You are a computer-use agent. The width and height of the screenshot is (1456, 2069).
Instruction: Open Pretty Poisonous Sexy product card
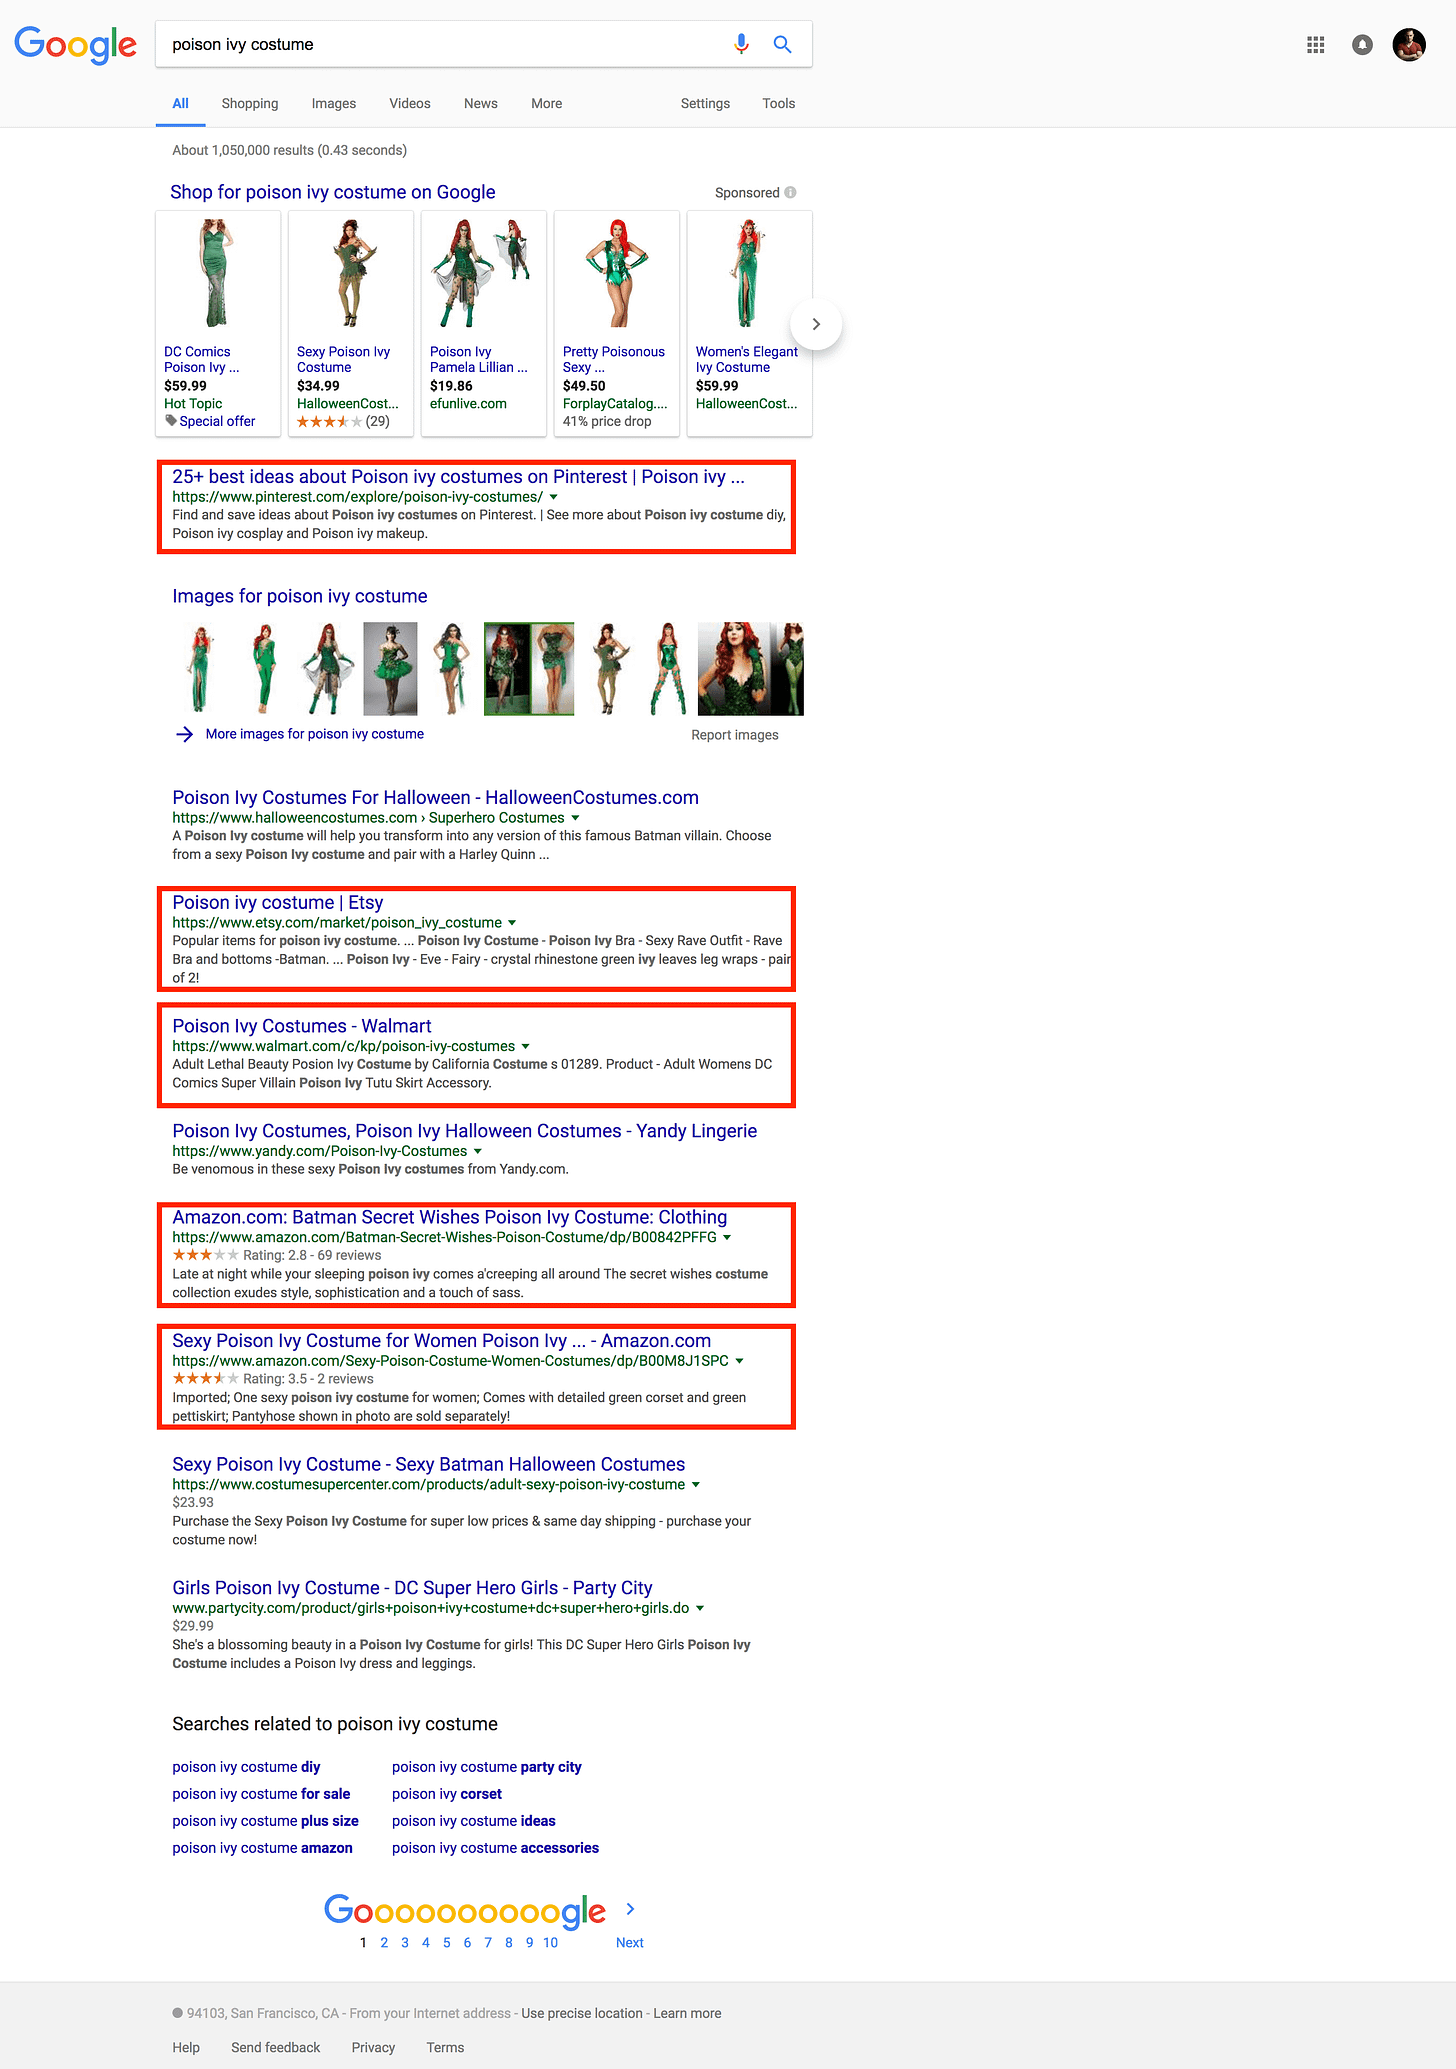click(617, 323)
